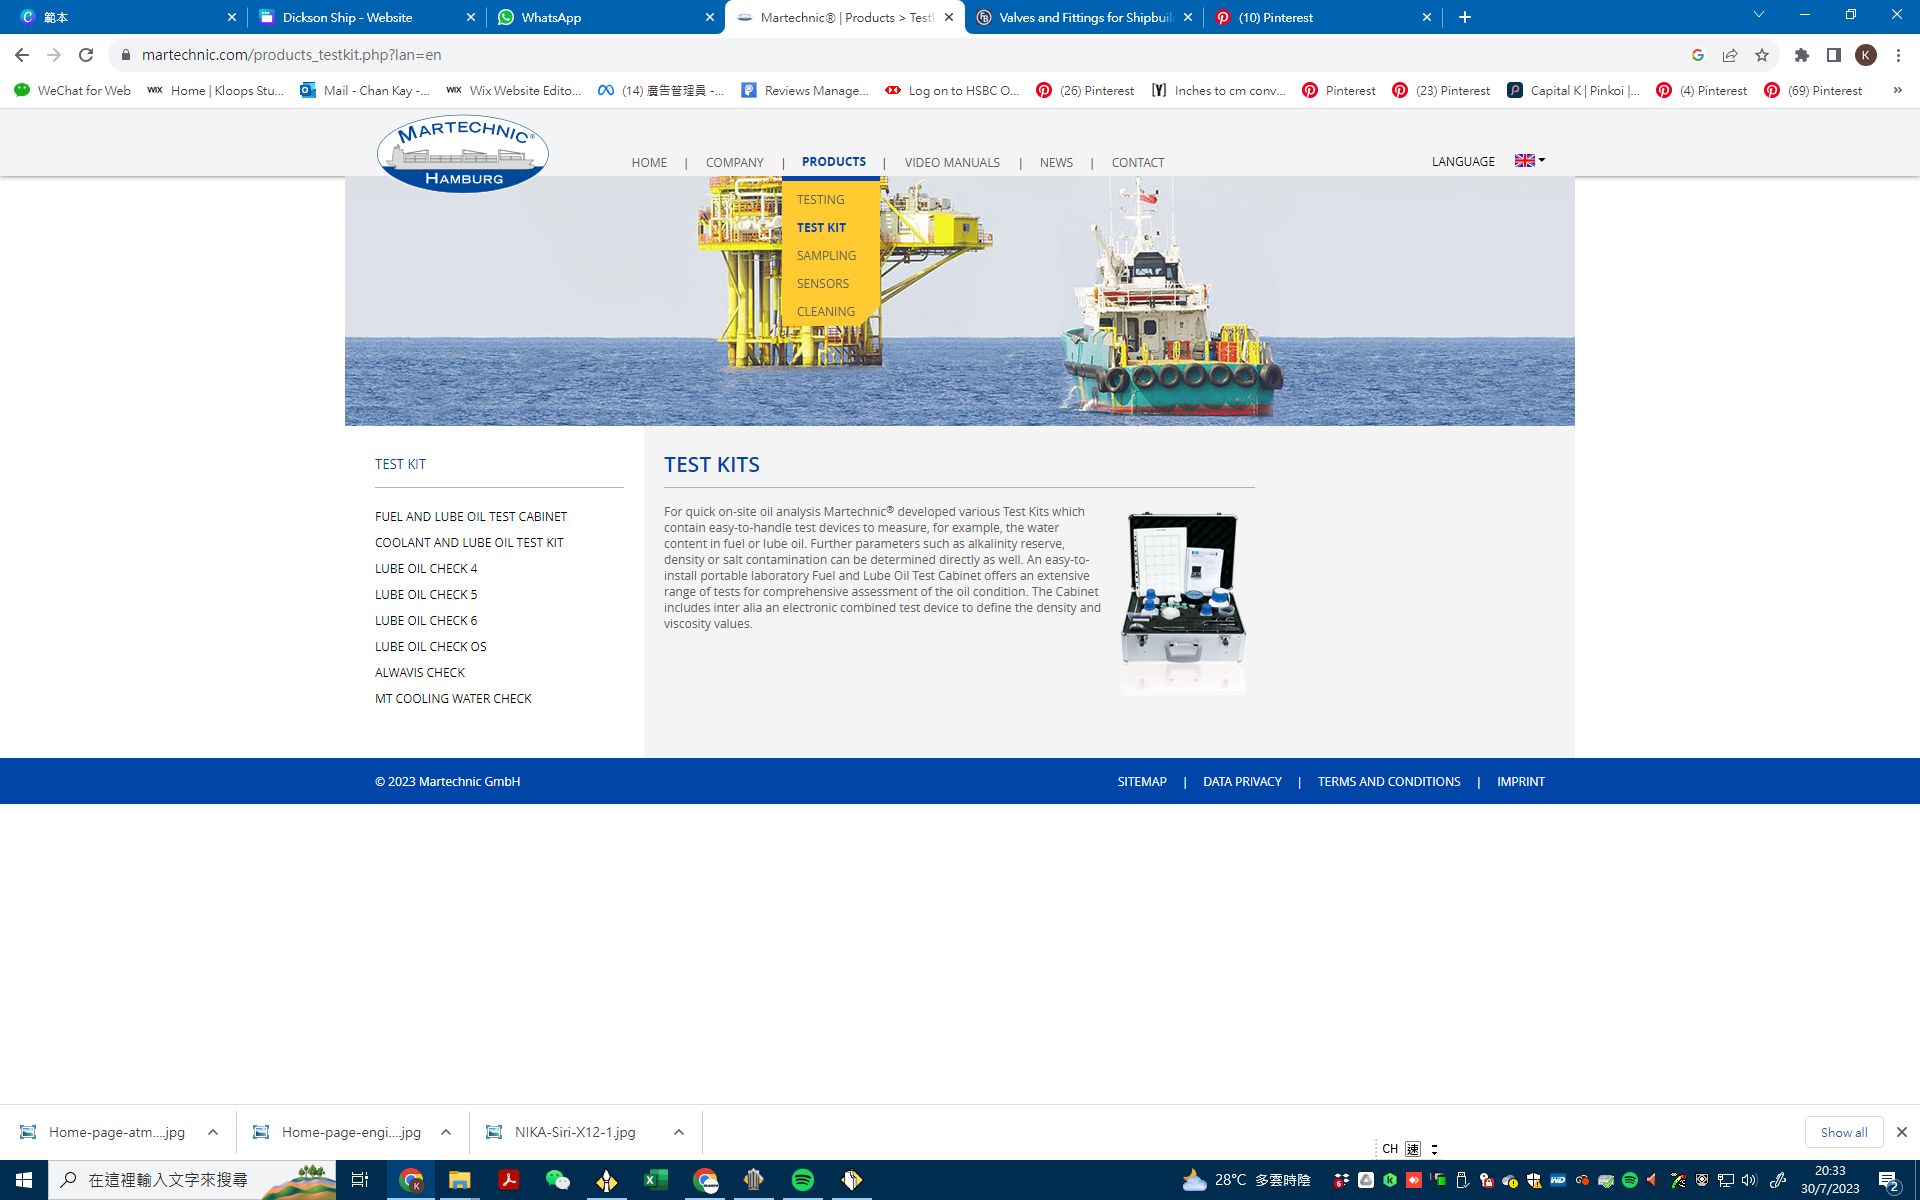Click the share page icon in the address bar

point(1730,55)
